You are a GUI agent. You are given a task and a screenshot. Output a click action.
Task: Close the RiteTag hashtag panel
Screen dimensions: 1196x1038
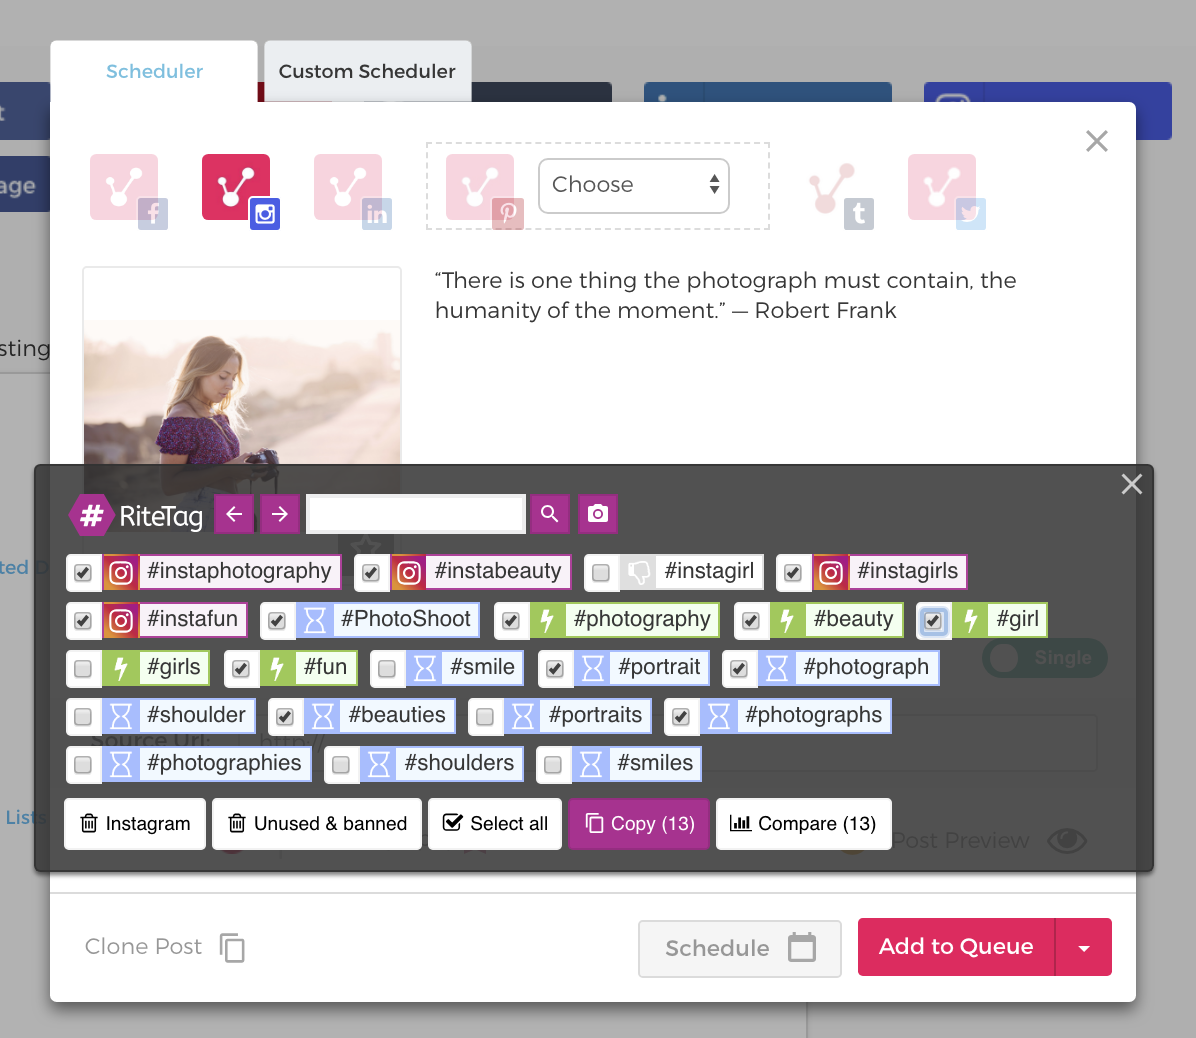1132,484
